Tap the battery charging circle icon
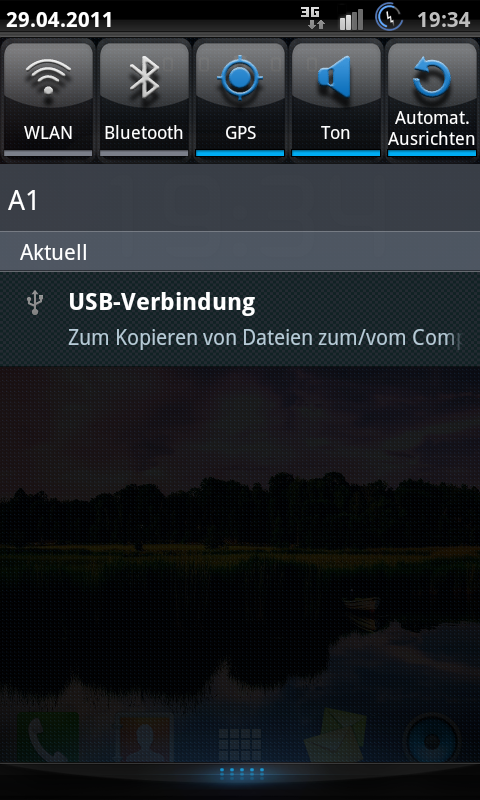480x800 pixels. coord(389,18)
